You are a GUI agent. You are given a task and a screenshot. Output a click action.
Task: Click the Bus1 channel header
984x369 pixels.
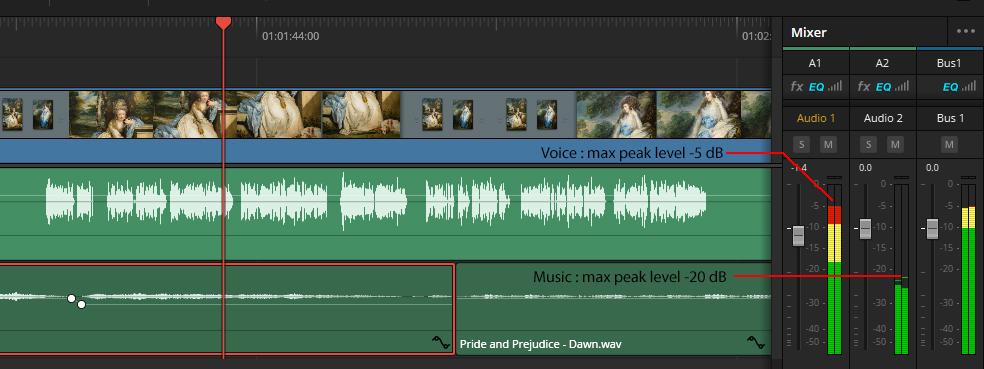click(949, 63)
